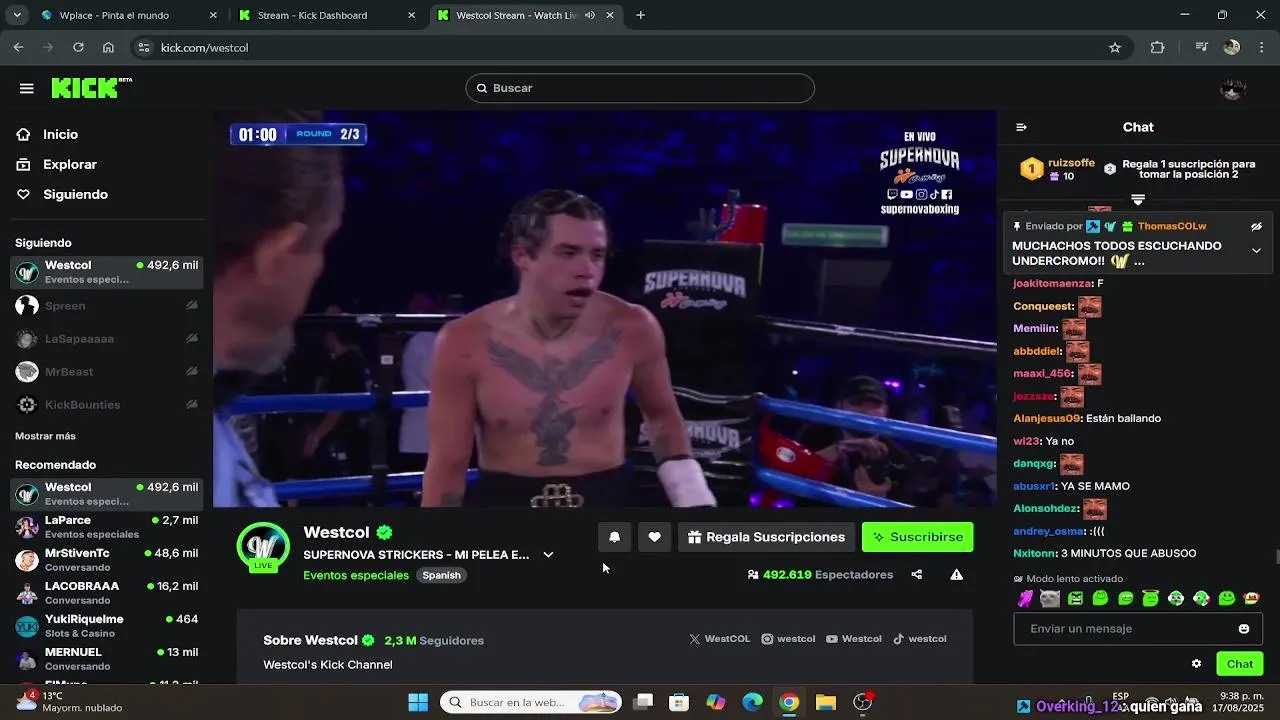Expand the gift leaderboard handle

coord(1138,199)
